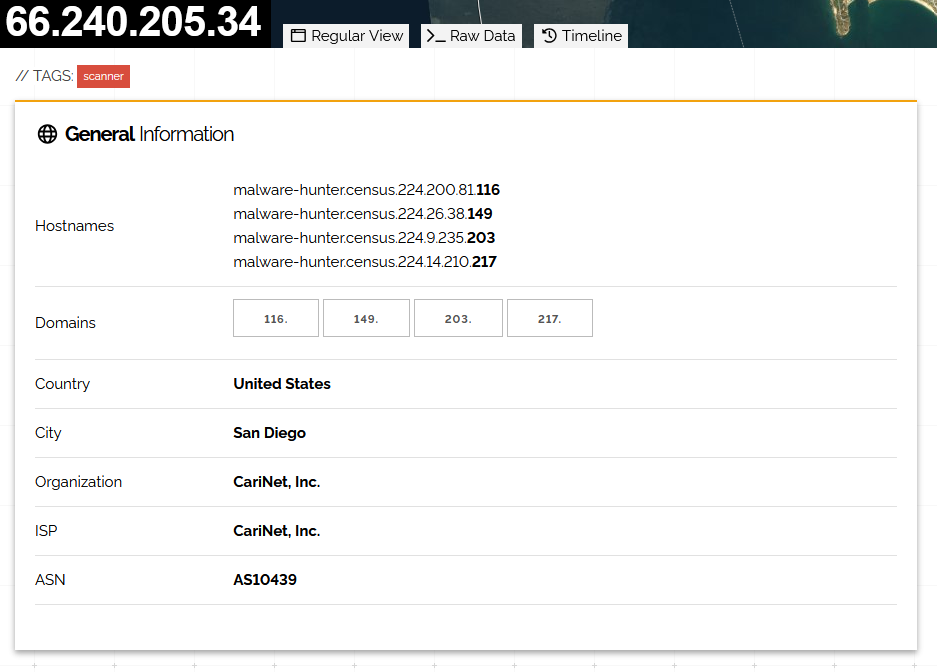
Task: Click the Organization row label
Action: coord(78,481)
